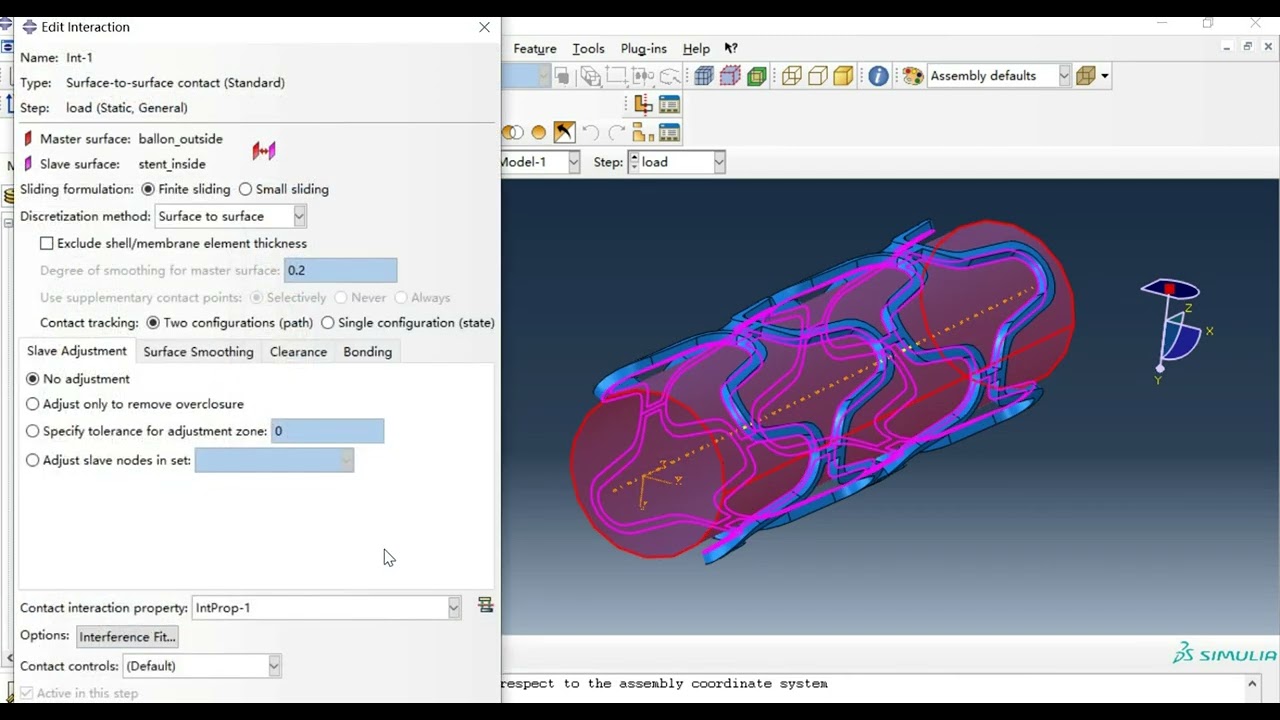Open the Query information tool
The image size is (1280, 720).
coord(878,76)
